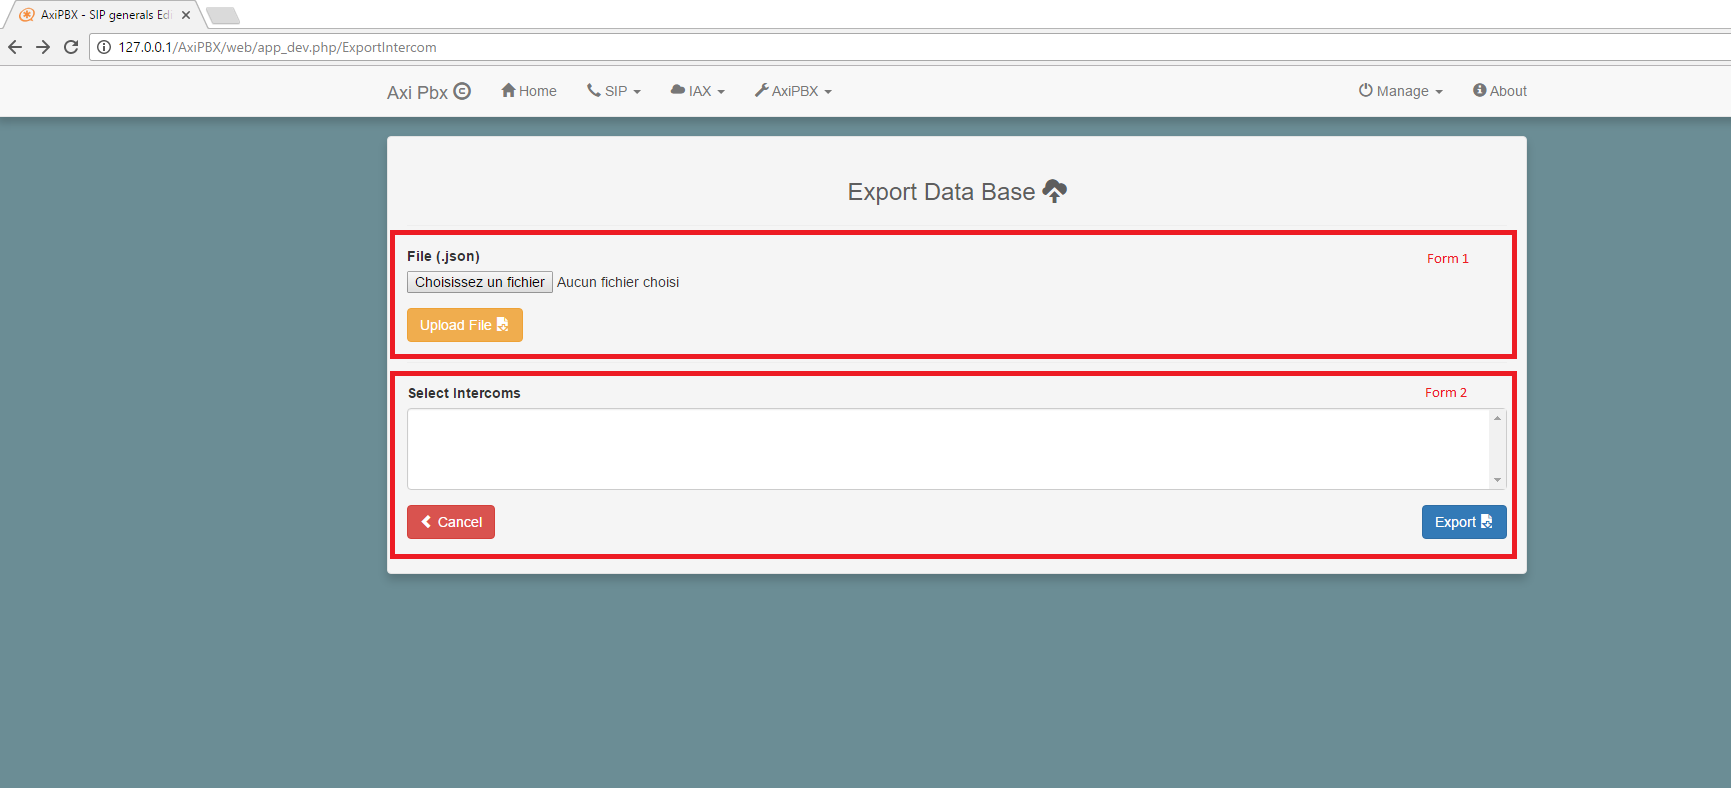The image size is (1731, 788).
Task: Close the AxiPBX browser tab
Action: pyautogui.click(x=186, y=15)
